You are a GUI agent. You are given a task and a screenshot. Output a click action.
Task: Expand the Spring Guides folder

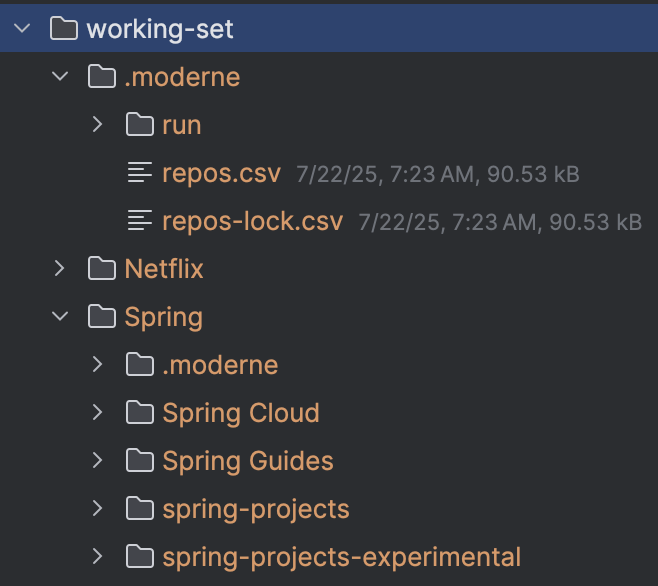coord(97,460)
